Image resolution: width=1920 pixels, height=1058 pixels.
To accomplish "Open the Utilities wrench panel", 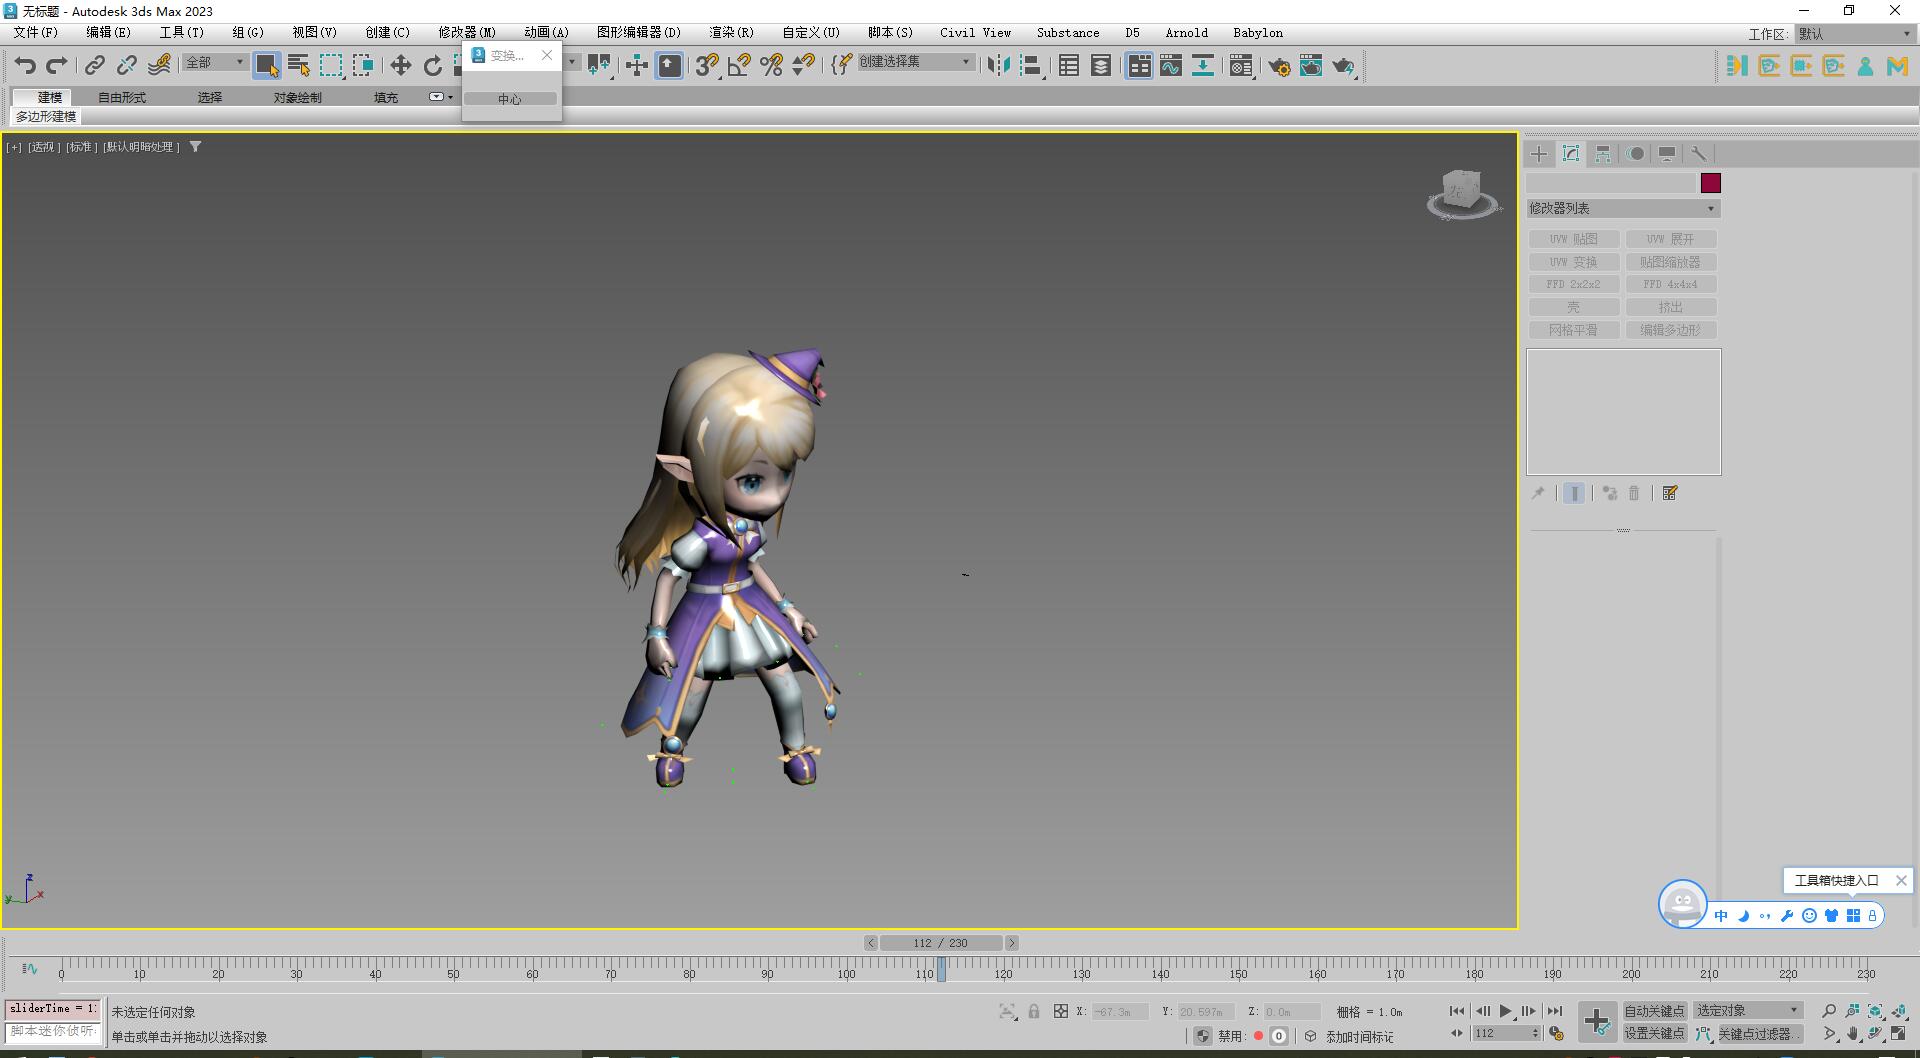I will (x=1698, y=154).
